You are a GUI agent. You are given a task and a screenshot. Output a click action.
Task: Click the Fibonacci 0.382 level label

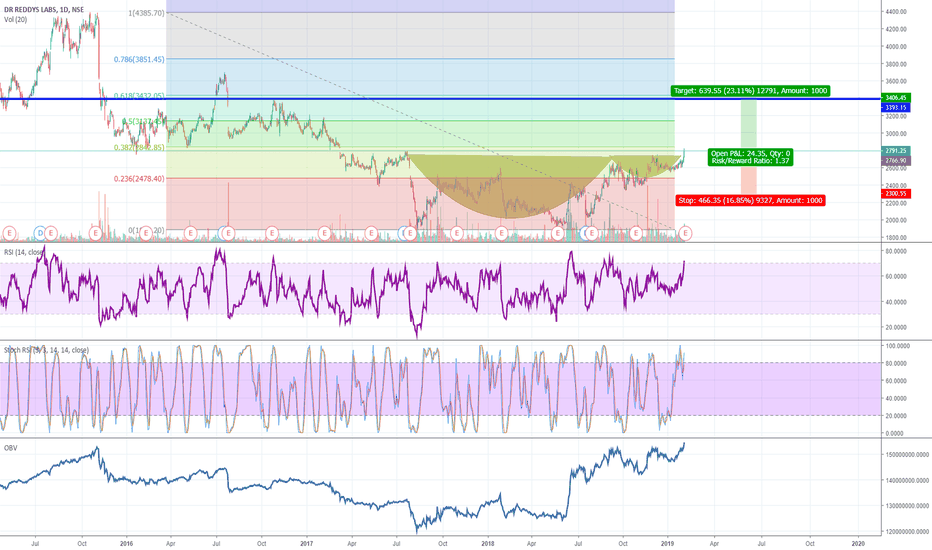139,147
